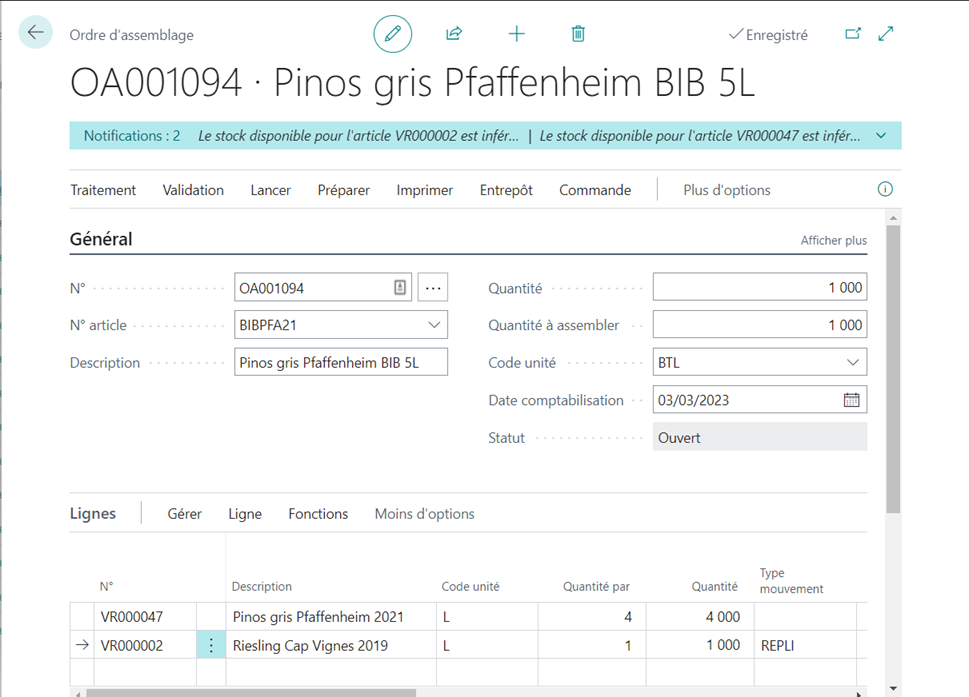This screenshot has width=969, height=697.
Task: Click the vertical scrollbar thumb
Action: 893,369
